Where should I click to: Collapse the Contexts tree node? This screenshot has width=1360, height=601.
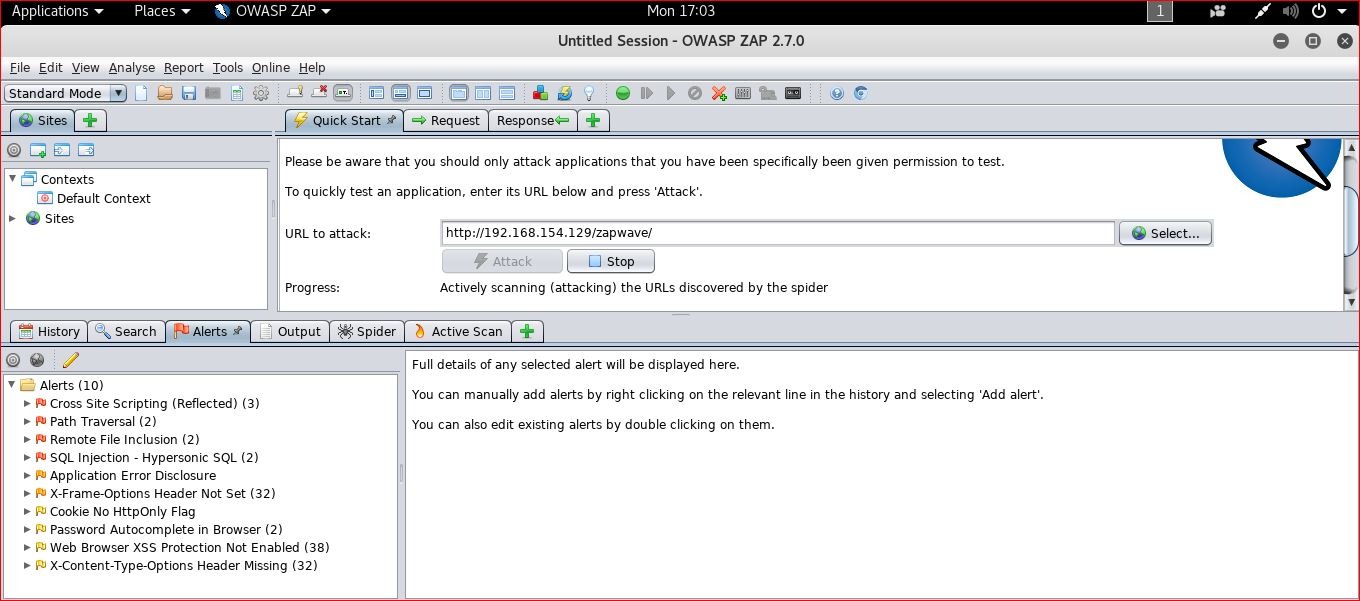[x=13, y=179]
